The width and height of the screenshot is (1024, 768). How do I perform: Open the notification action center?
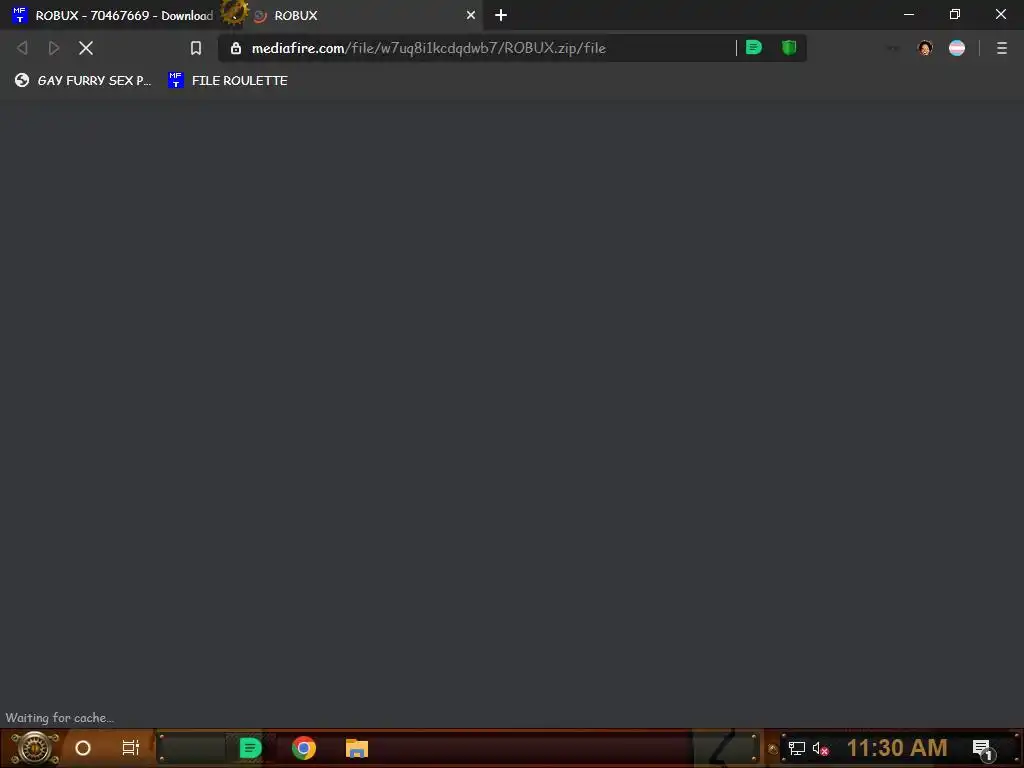(x=984, y=750)
